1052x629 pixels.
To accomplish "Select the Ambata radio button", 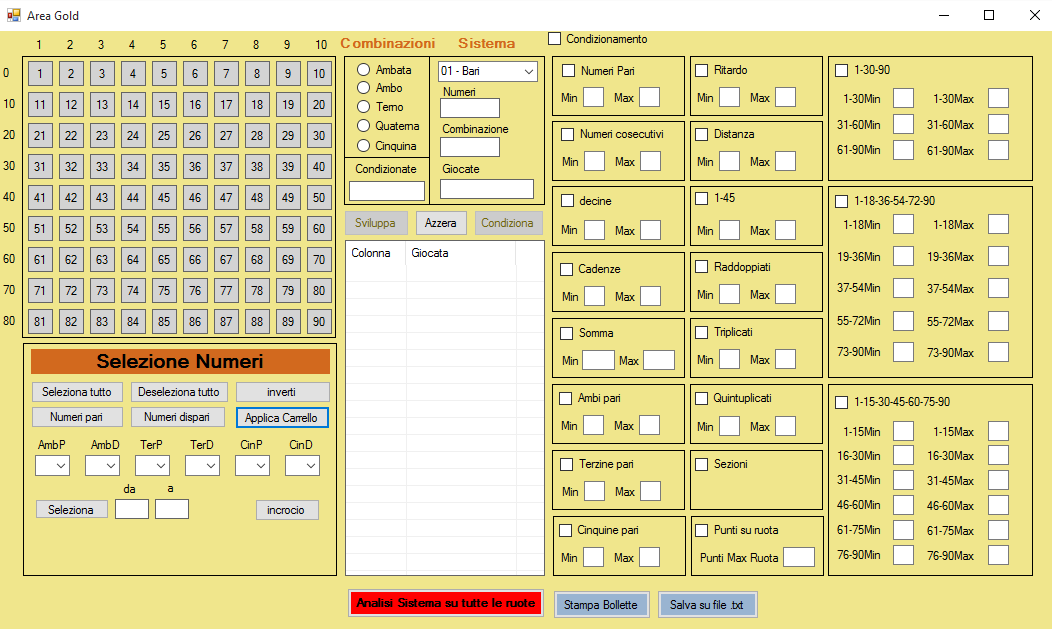I will [x=364, y=70].
